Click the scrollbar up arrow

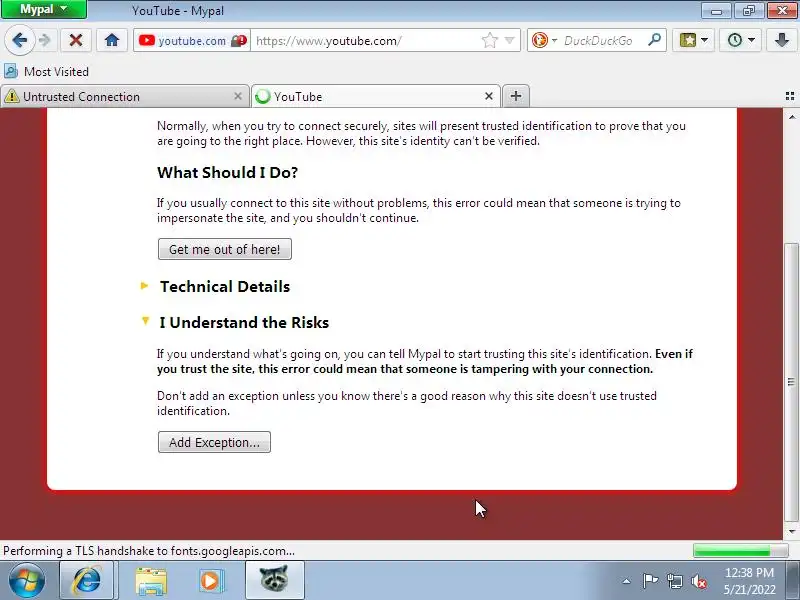(791, 117)
